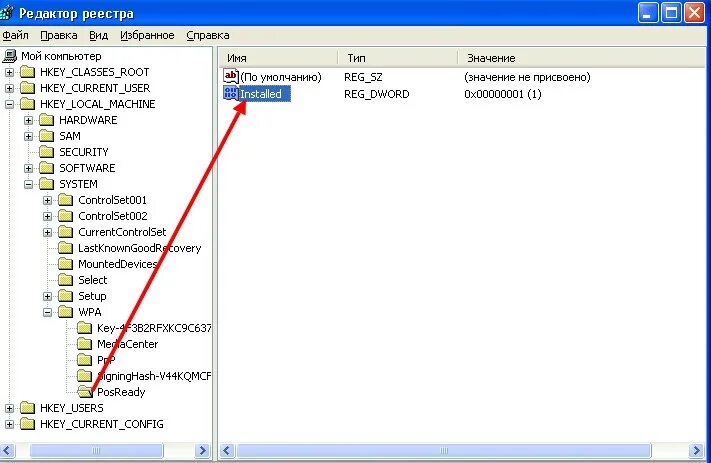This screenshot has width=711, height=463.
Task: Select Мой компьютер root node
Action: click(x=61, y=56)
